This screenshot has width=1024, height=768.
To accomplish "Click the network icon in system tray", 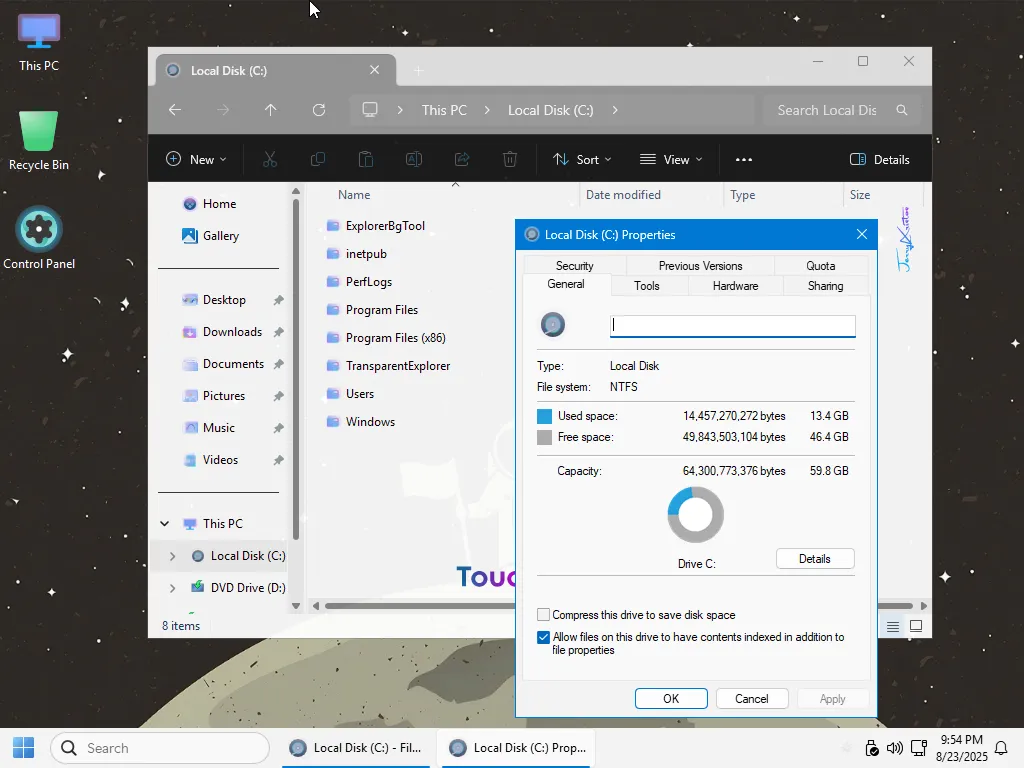I will 919,748.
